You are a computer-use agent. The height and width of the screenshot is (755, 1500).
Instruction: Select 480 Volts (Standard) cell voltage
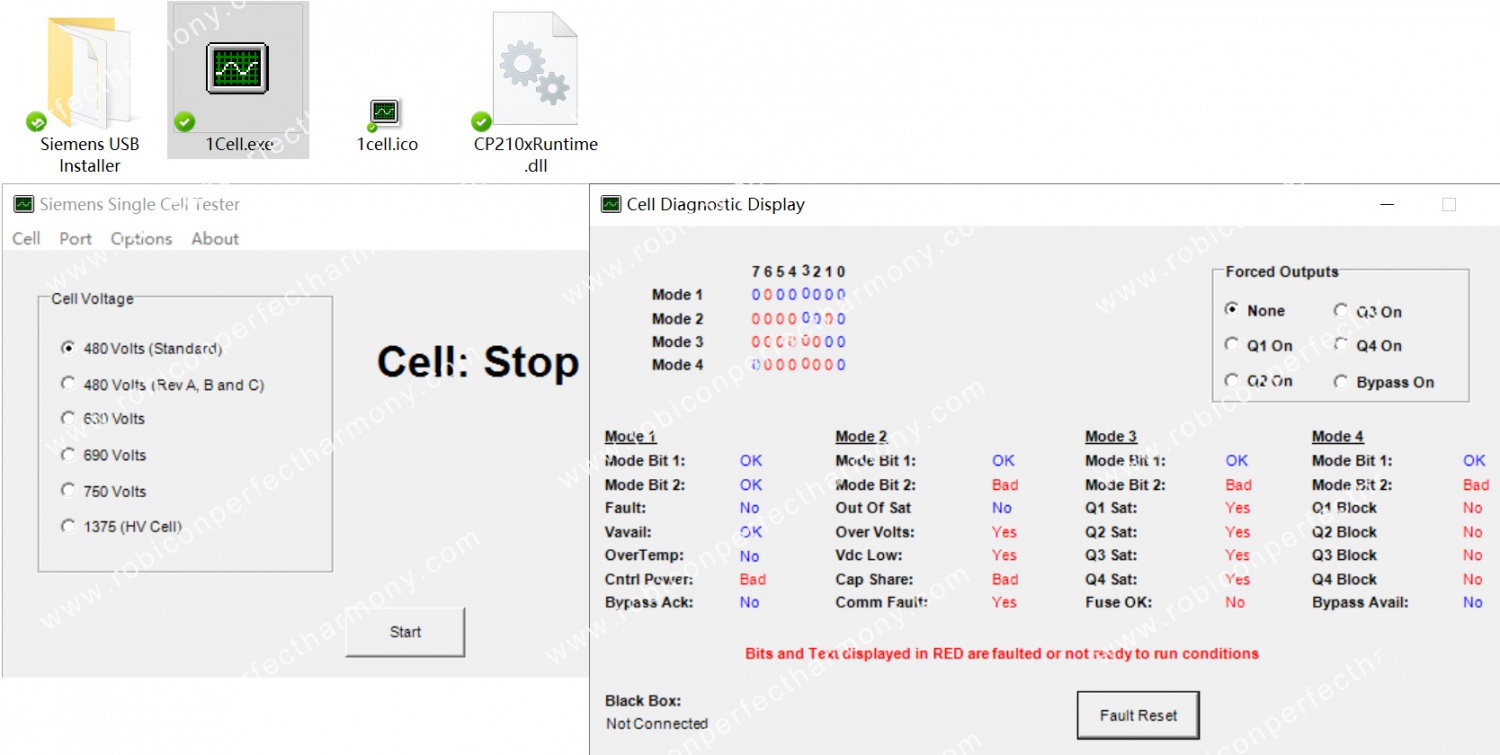141,349
